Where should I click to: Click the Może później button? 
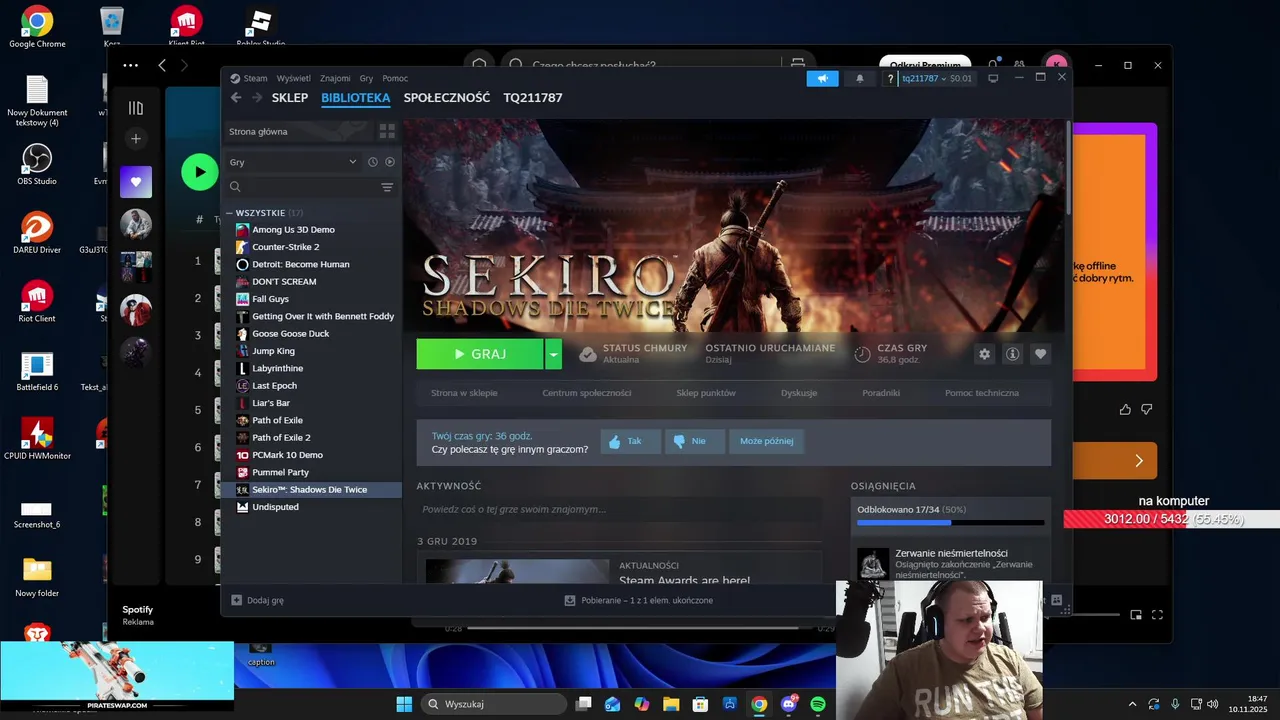point(766,441)
